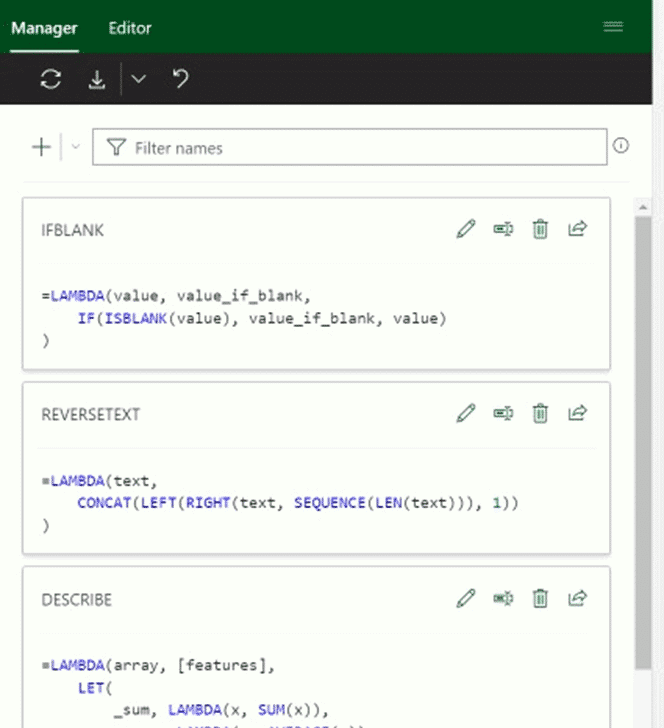Screen dimensions: 664x728
Task: Show info tooltip beside filter box
Action: click(621, 146)
